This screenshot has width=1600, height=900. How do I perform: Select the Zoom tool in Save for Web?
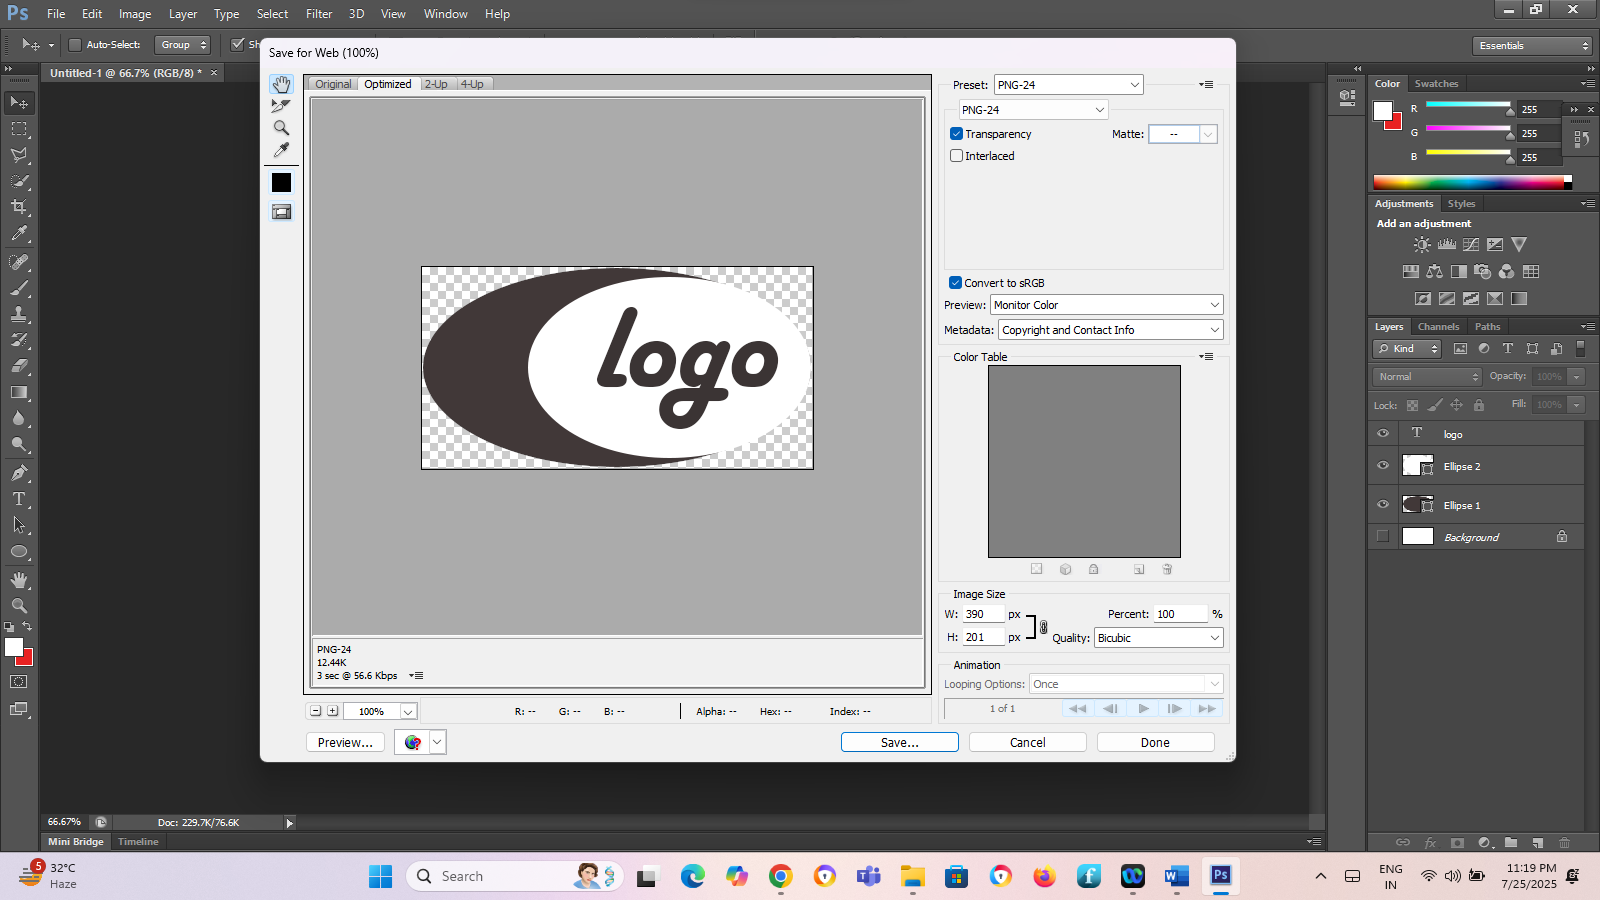282,128
